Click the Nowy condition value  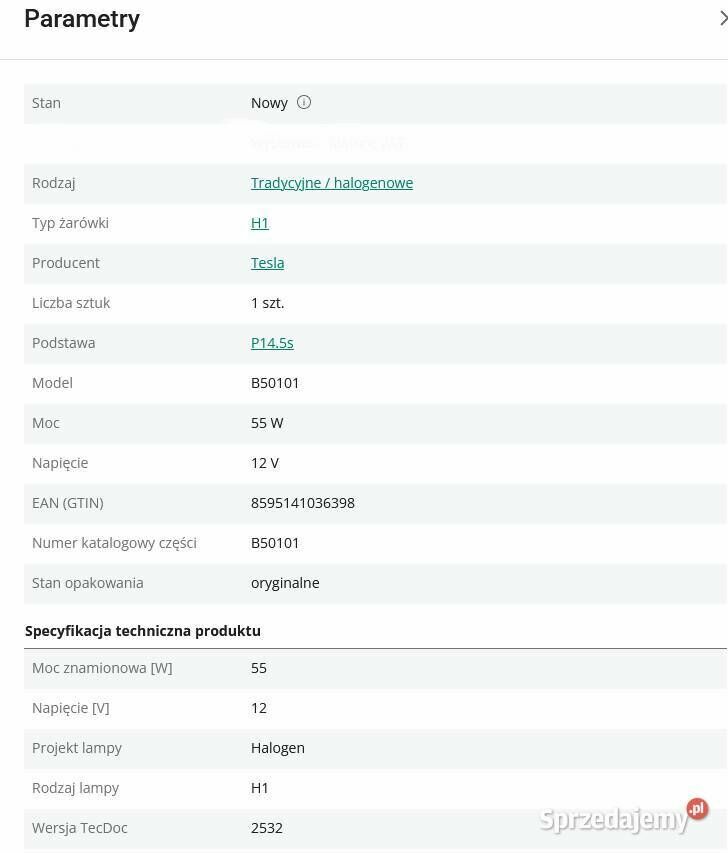pos(269,103)
